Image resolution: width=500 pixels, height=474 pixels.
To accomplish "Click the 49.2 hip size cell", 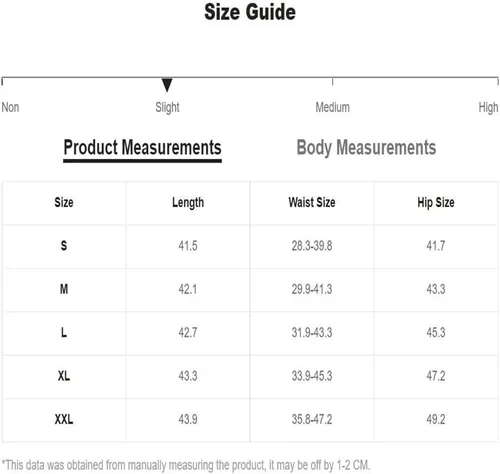I will pyautogui.click(x=436, y=419).
